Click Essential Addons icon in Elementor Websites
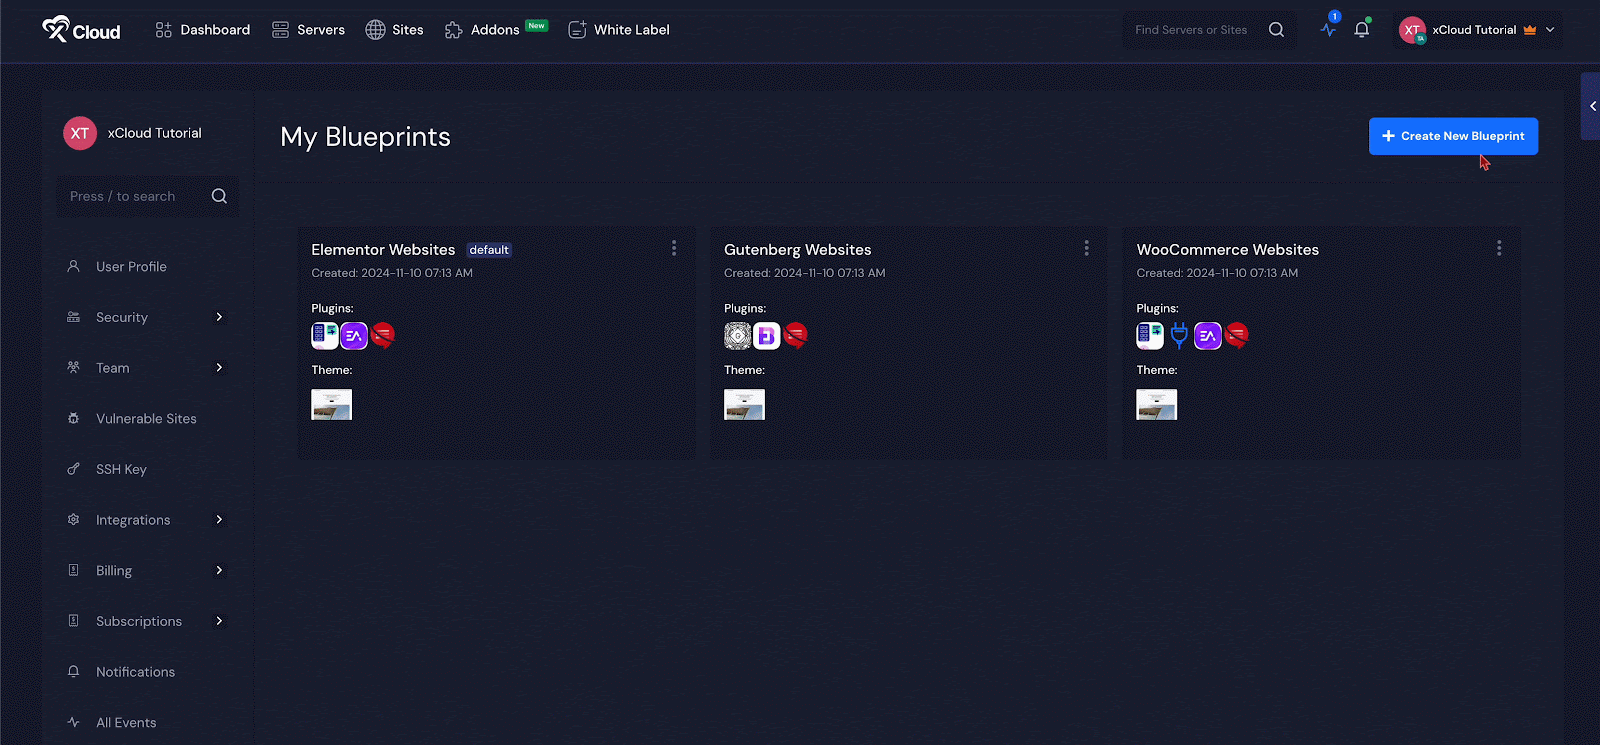The height and width of the screenshot is (745, 1600). click(354, 336)
